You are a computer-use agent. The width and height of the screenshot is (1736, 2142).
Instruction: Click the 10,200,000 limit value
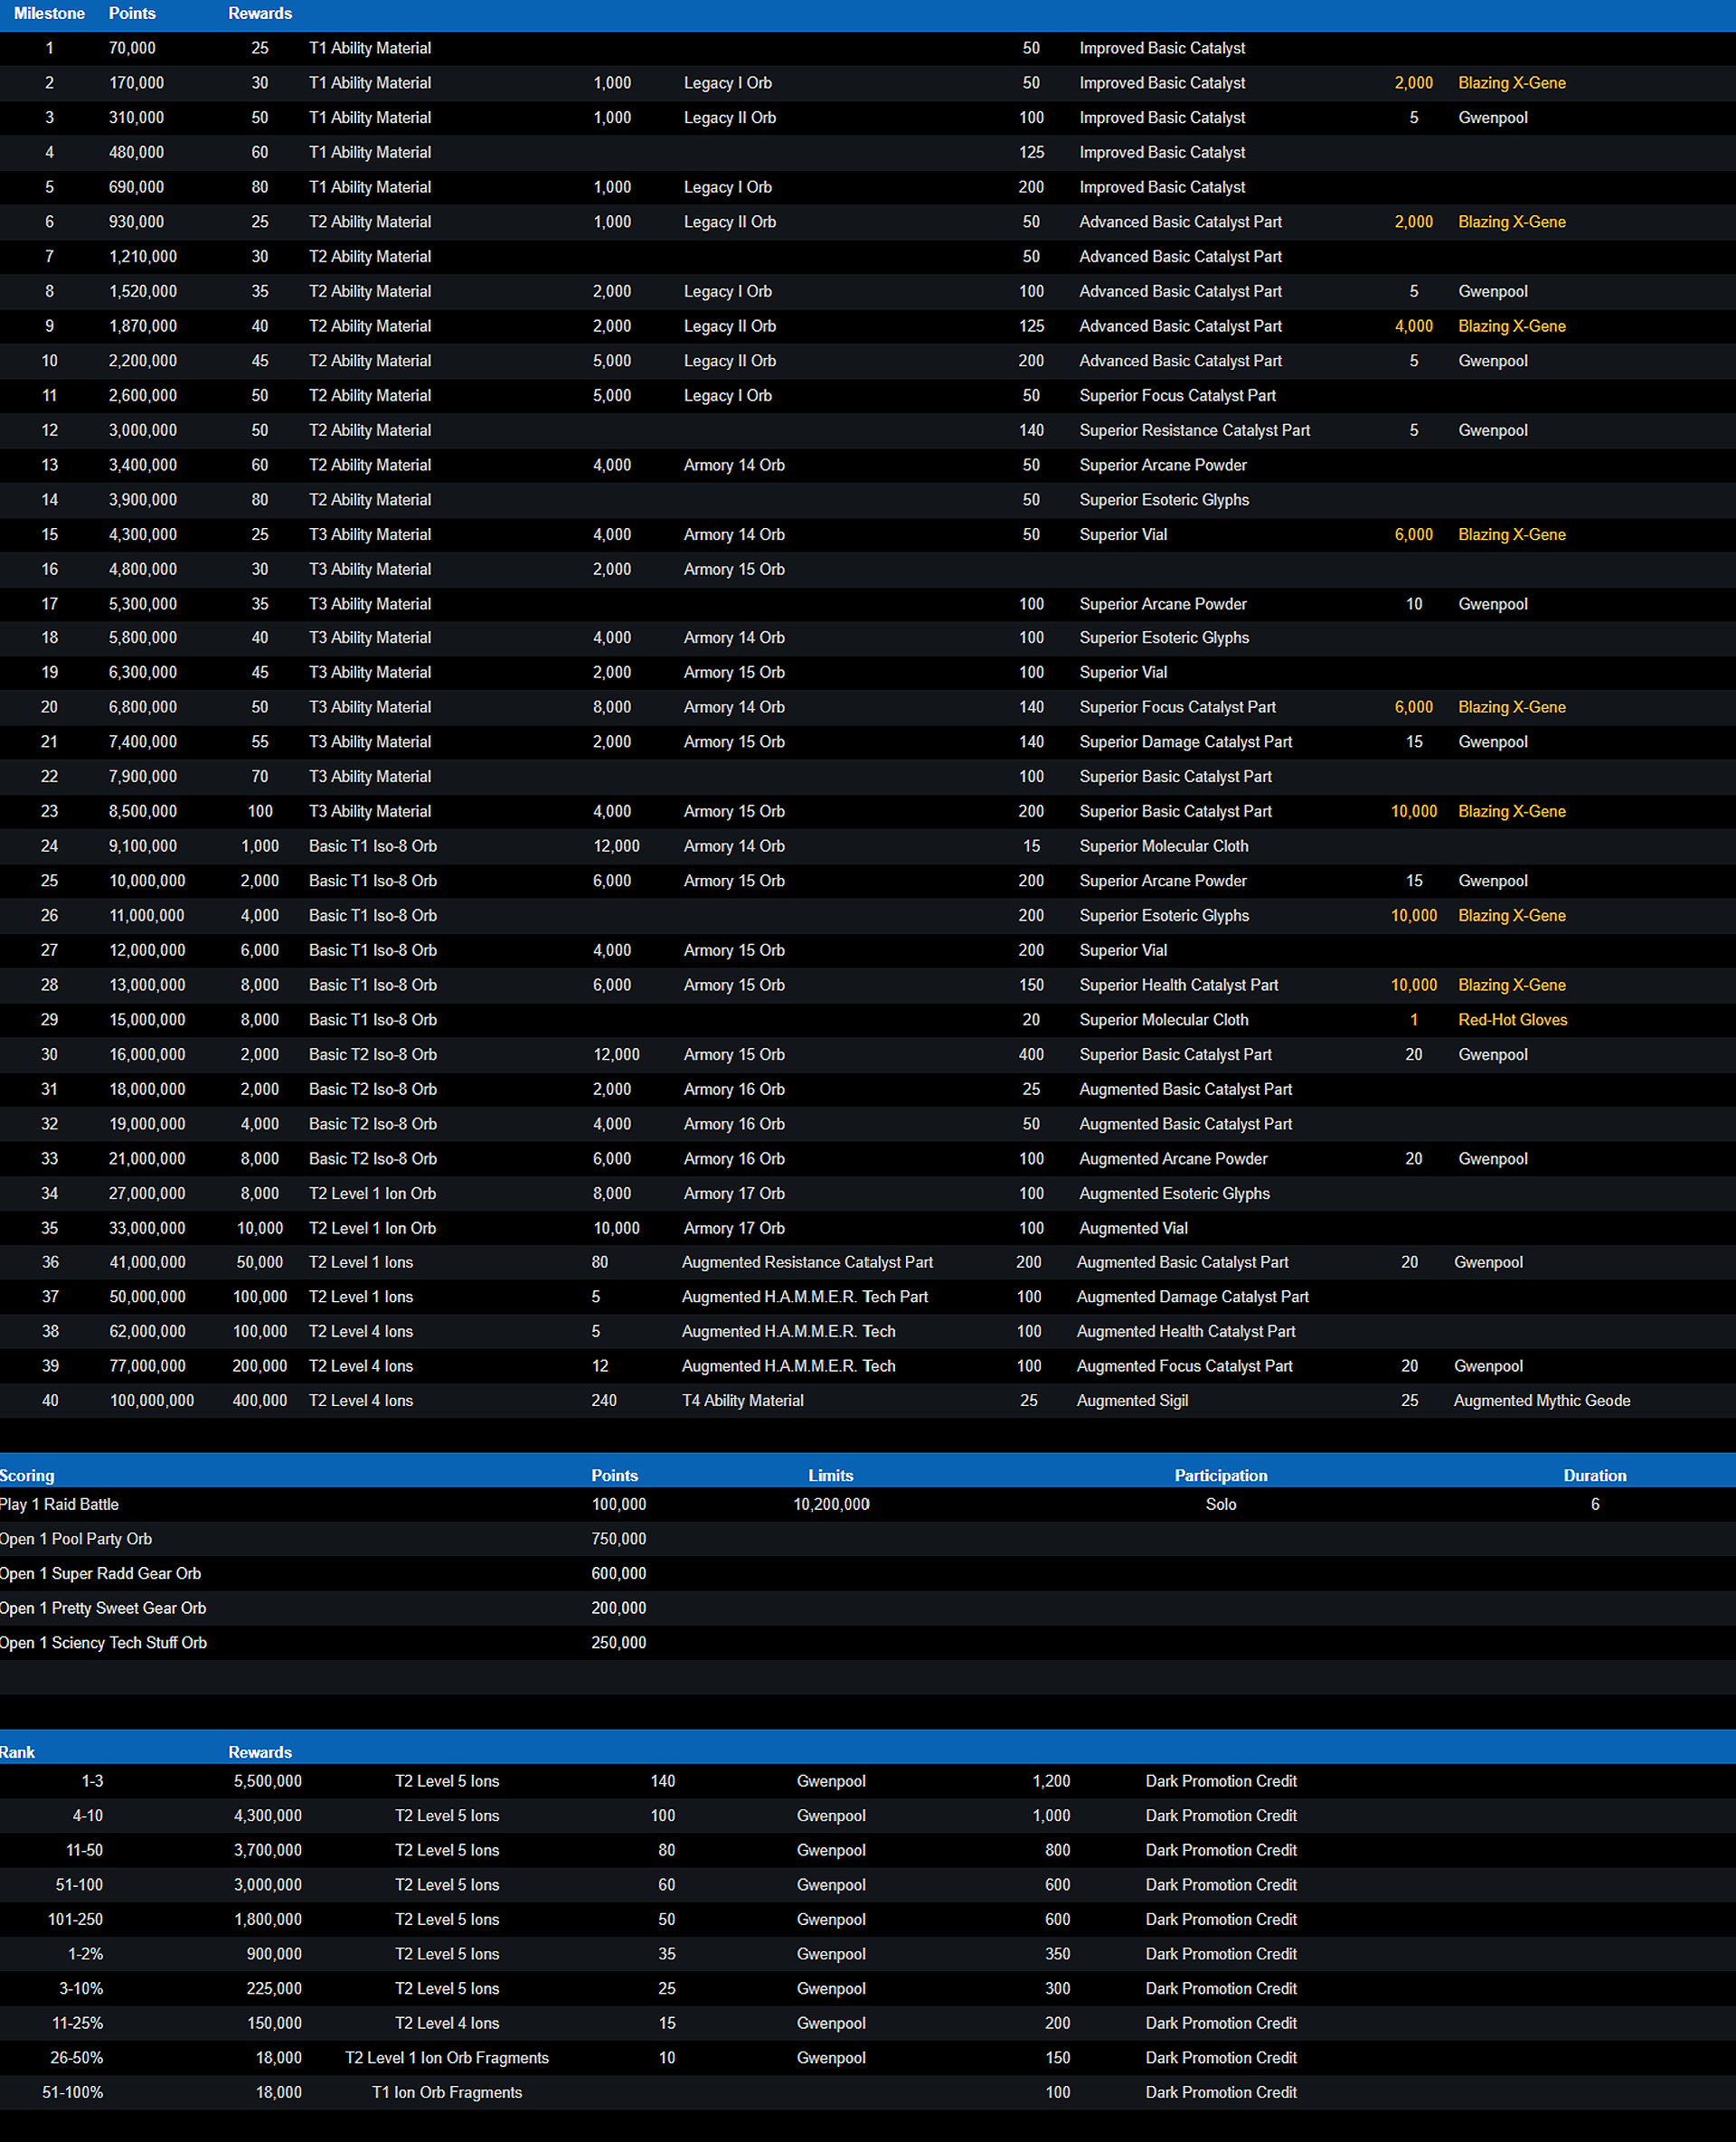(830, 1505)
